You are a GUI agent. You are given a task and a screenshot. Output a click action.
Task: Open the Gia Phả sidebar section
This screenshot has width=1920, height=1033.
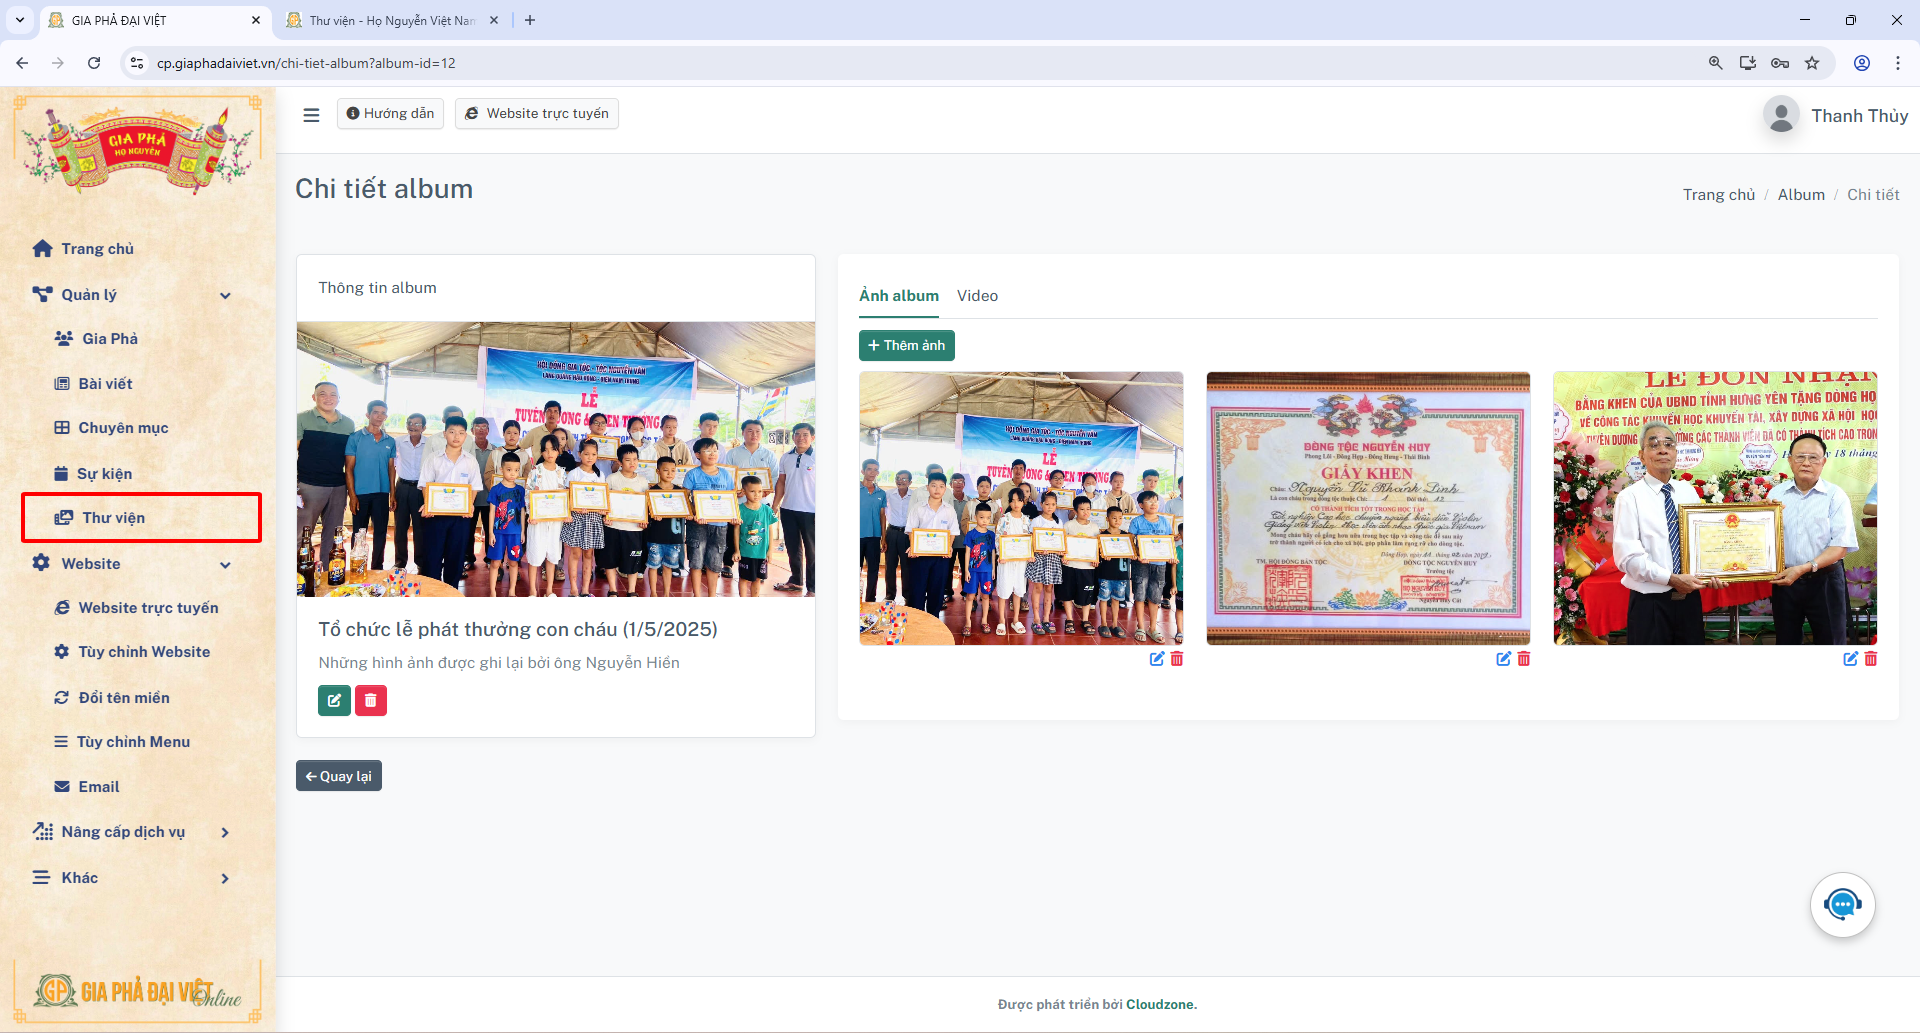pos(108,338)
